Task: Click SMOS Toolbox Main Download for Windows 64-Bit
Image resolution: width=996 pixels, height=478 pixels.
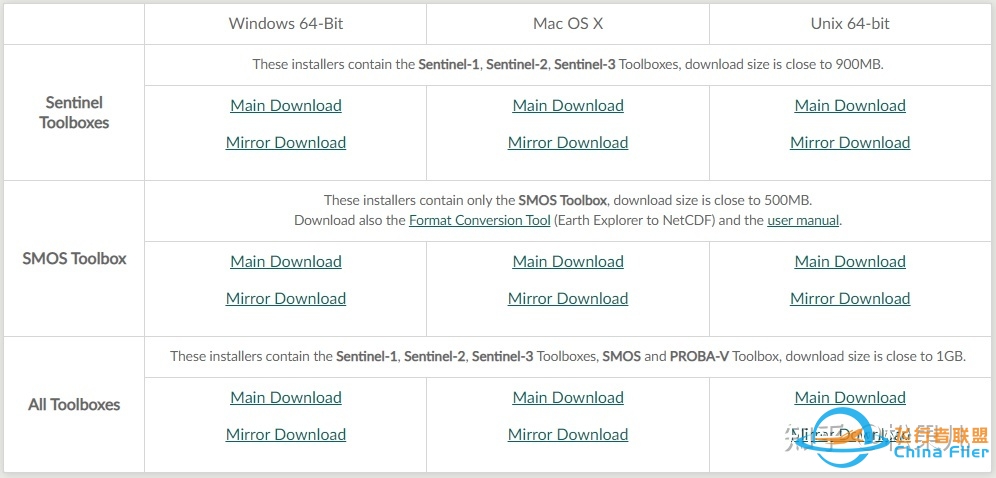Action: click(x=286, y=262)
